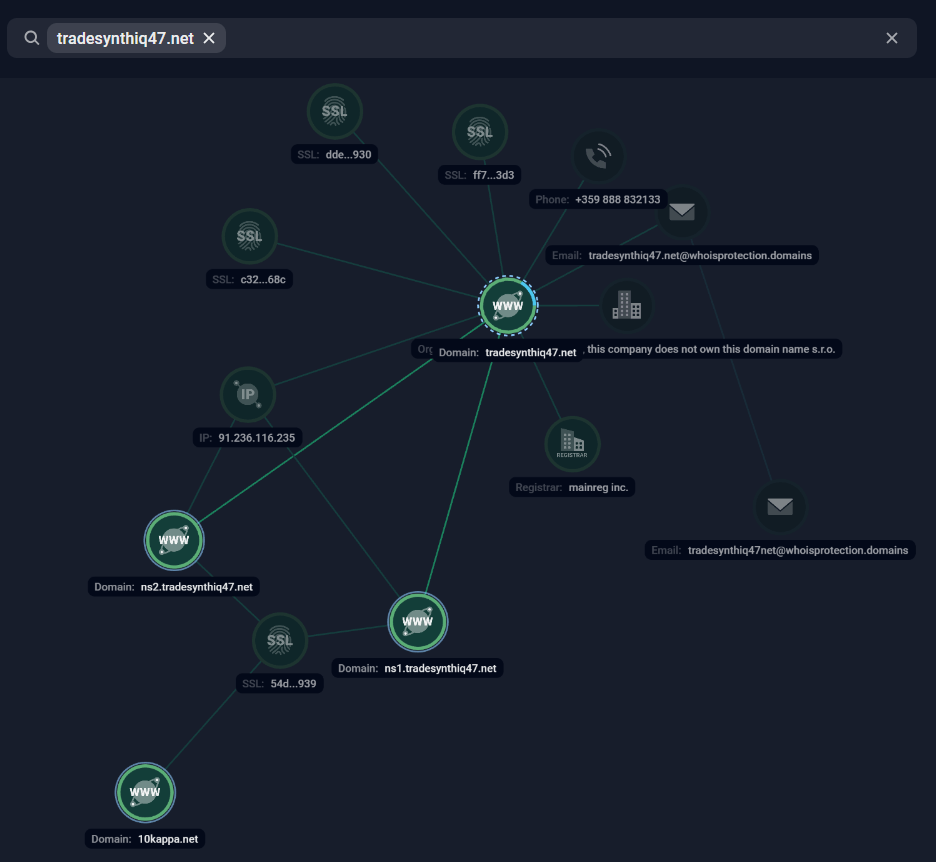Viewport: 936px width, 862px height.
Task: Remove the tradesynthiq47.net search tag
Action: click(209, 38)
